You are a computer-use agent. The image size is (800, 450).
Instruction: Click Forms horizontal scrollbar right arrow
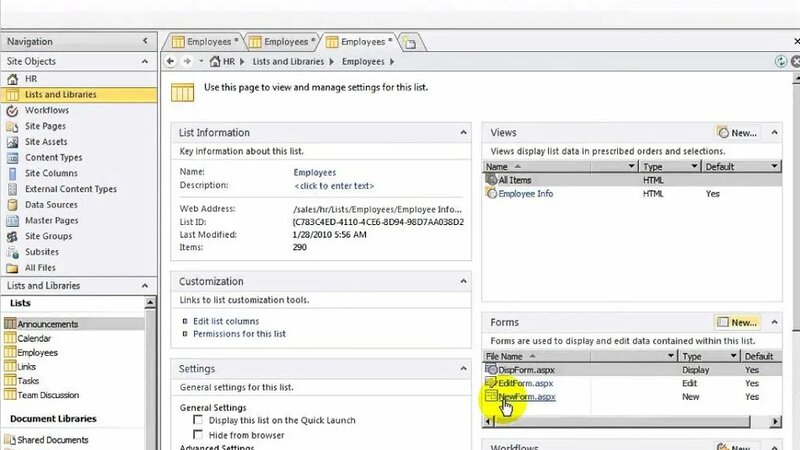(776, 421)
